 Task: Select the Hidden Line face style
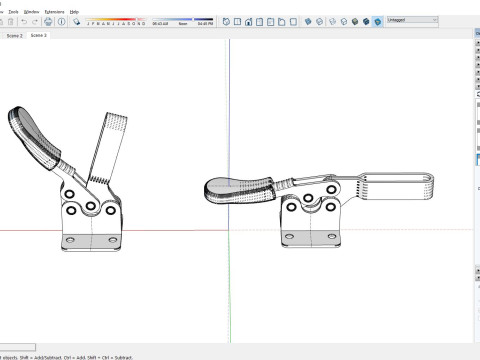point(344,22)
